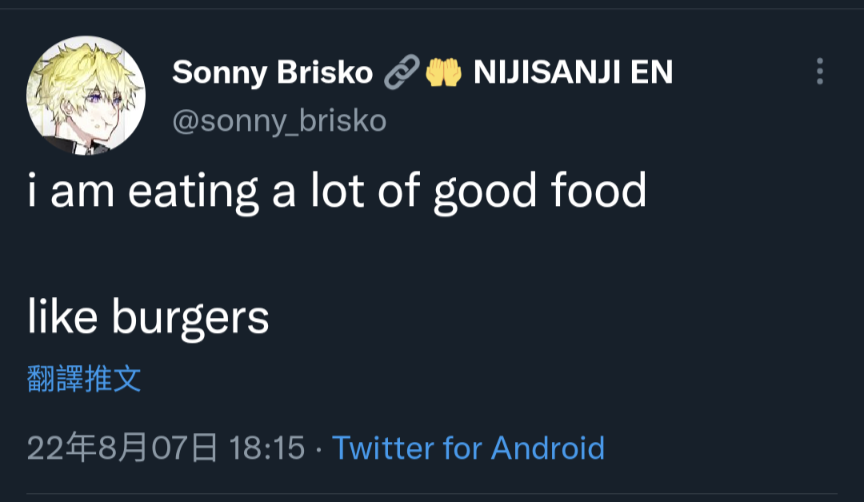Viewport: 864px width, 502px height.
Task: Open Sonny Brisko's profile picture
Action: pyautogui.click(x=86, y=95)
